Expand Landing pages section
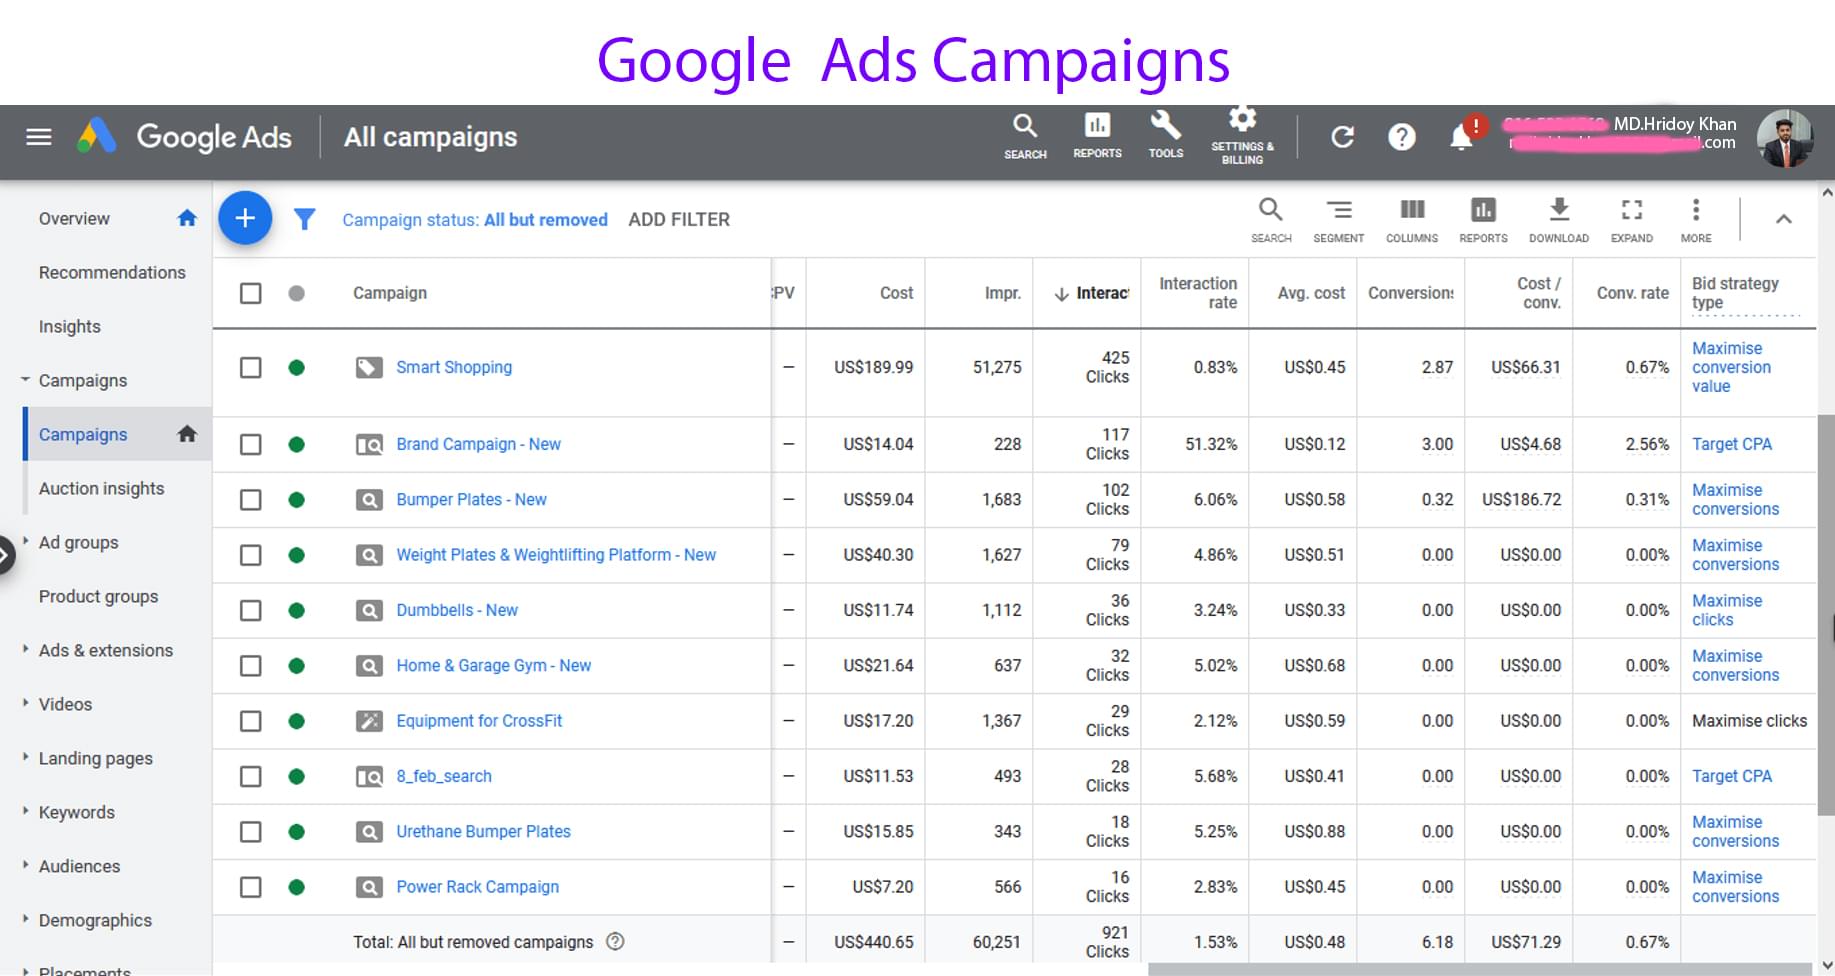The image size is (1835, 976). click(x=25, y=757)
